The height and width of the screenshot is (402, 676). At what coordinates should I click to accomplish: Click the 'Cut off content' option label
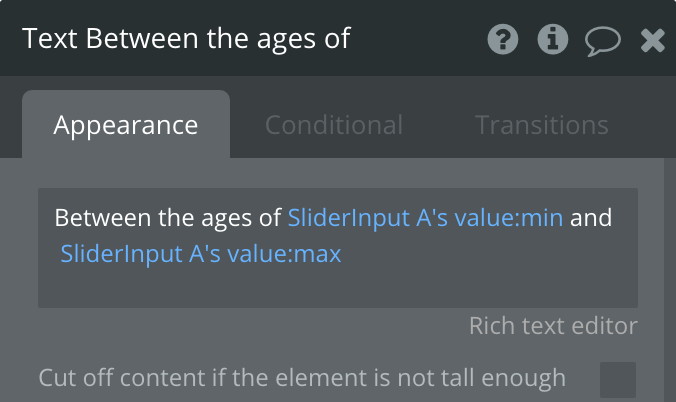coord(302,378)
